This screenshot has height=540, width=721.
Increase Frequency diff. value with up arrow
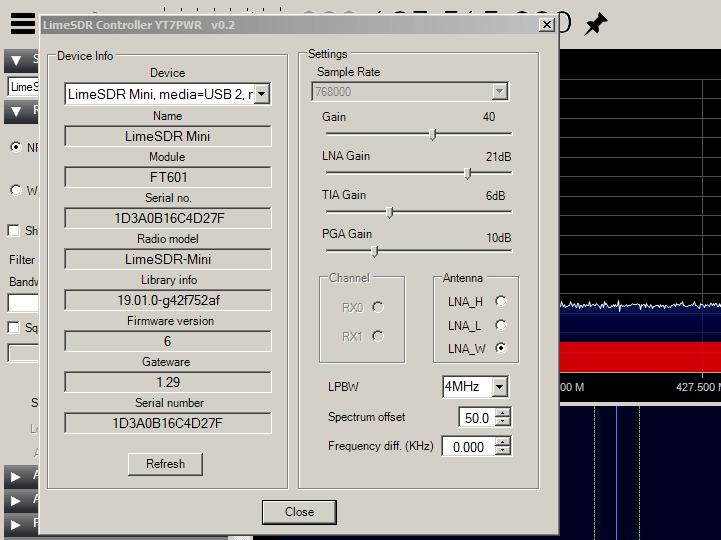click(502, 441)
